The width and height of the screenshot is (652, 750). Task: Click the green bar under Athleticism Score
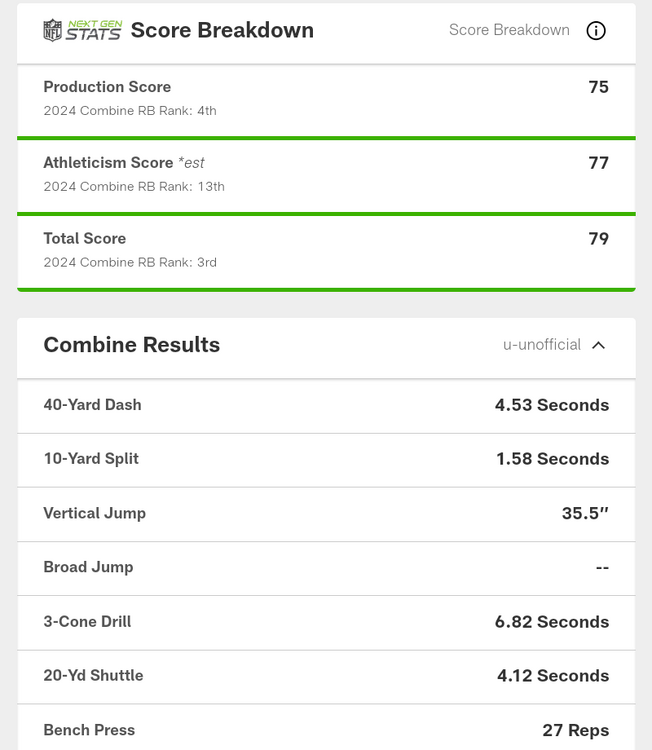click(326, 214)
